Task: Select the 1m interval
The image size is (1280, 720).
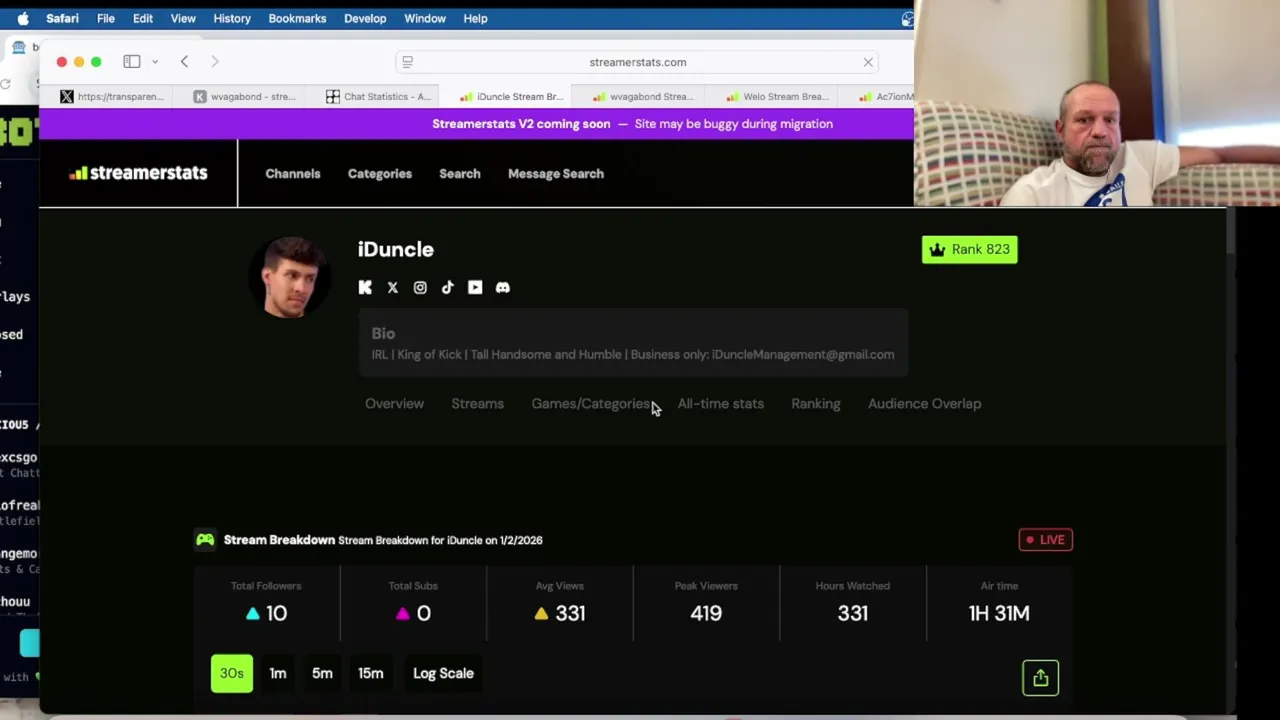Action: point(278,673)
